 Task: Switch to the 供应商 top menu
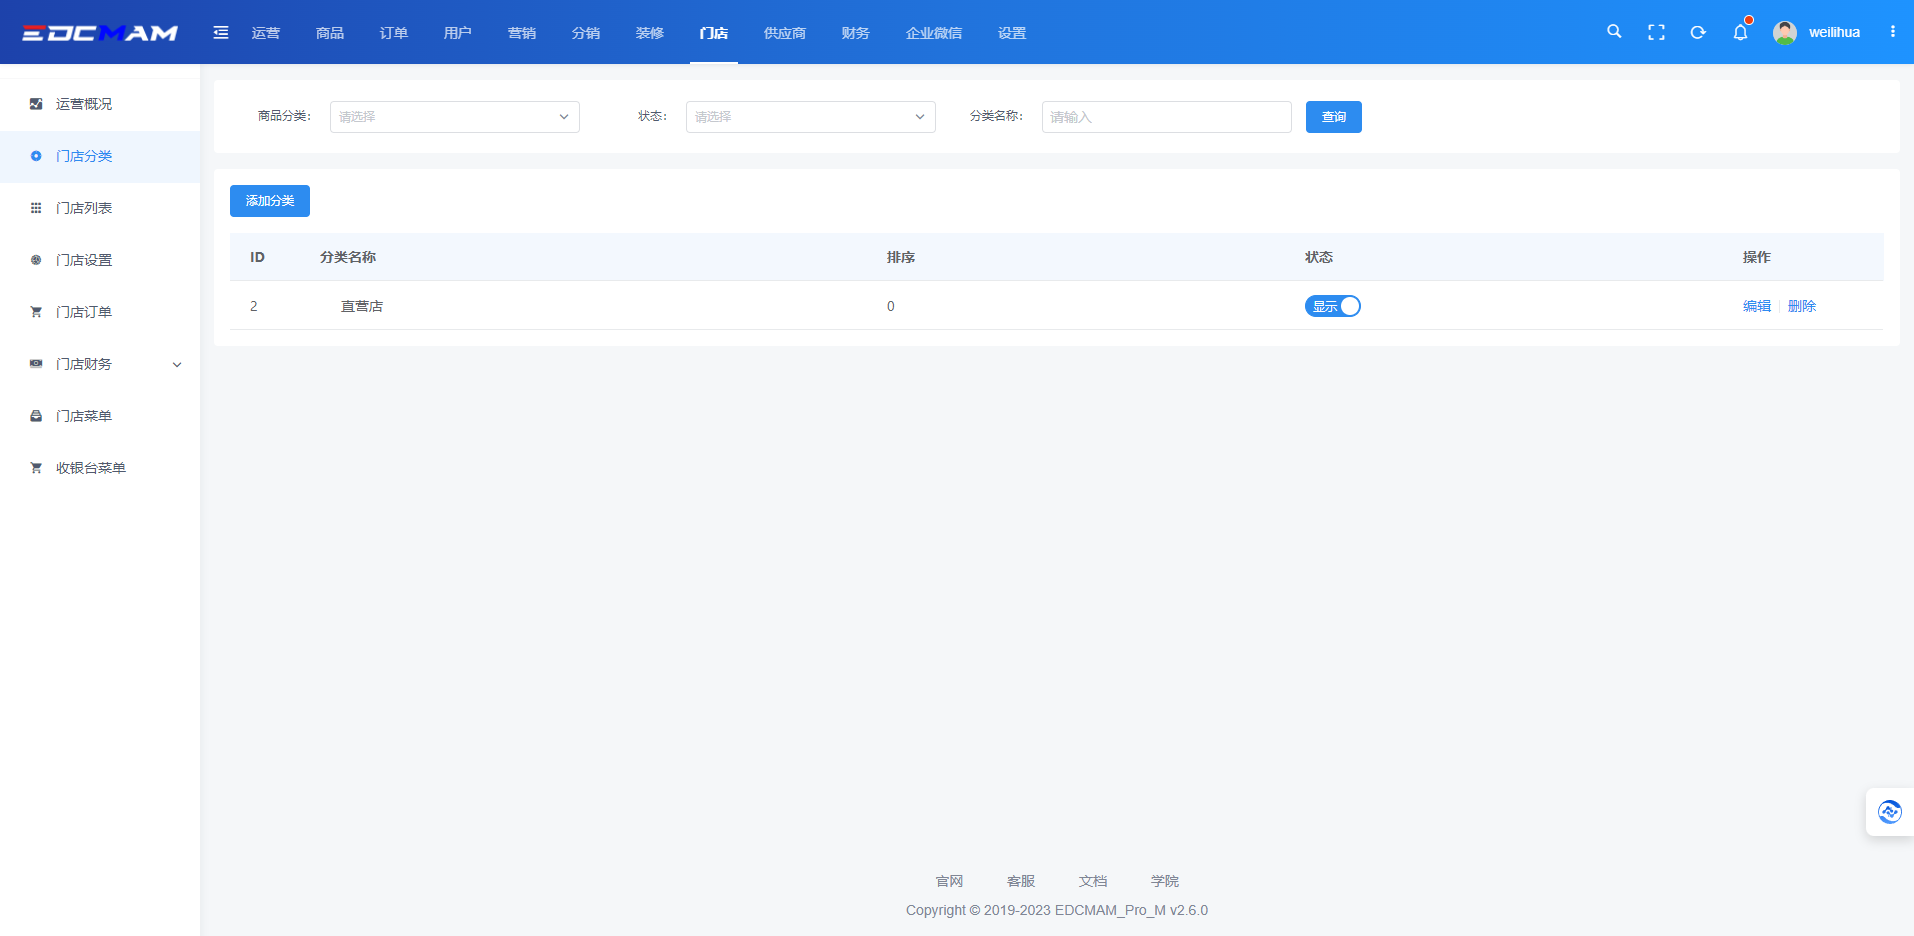[784, 33]
